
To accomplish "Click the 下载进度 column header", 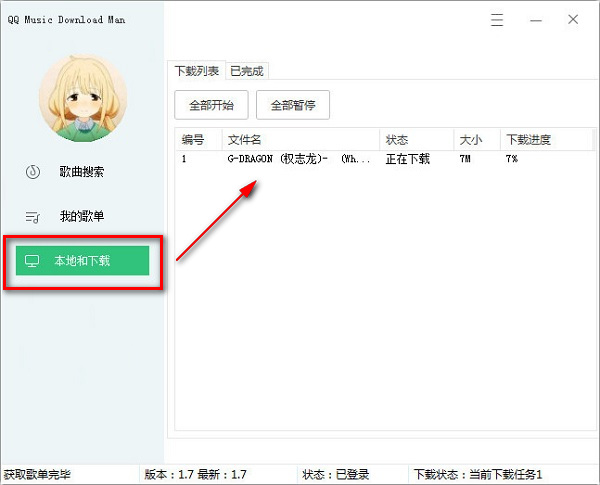I will (x=546, y=140).
